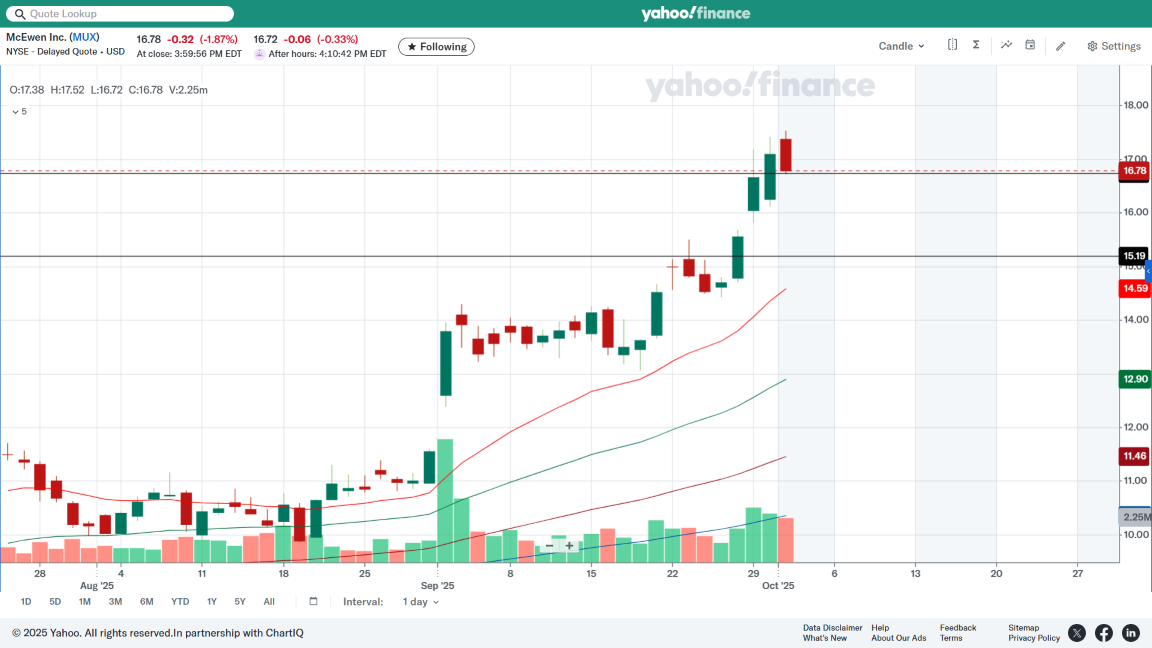
Task: Open the Privacy Policy footer link
Action: tap(1034, 638)
